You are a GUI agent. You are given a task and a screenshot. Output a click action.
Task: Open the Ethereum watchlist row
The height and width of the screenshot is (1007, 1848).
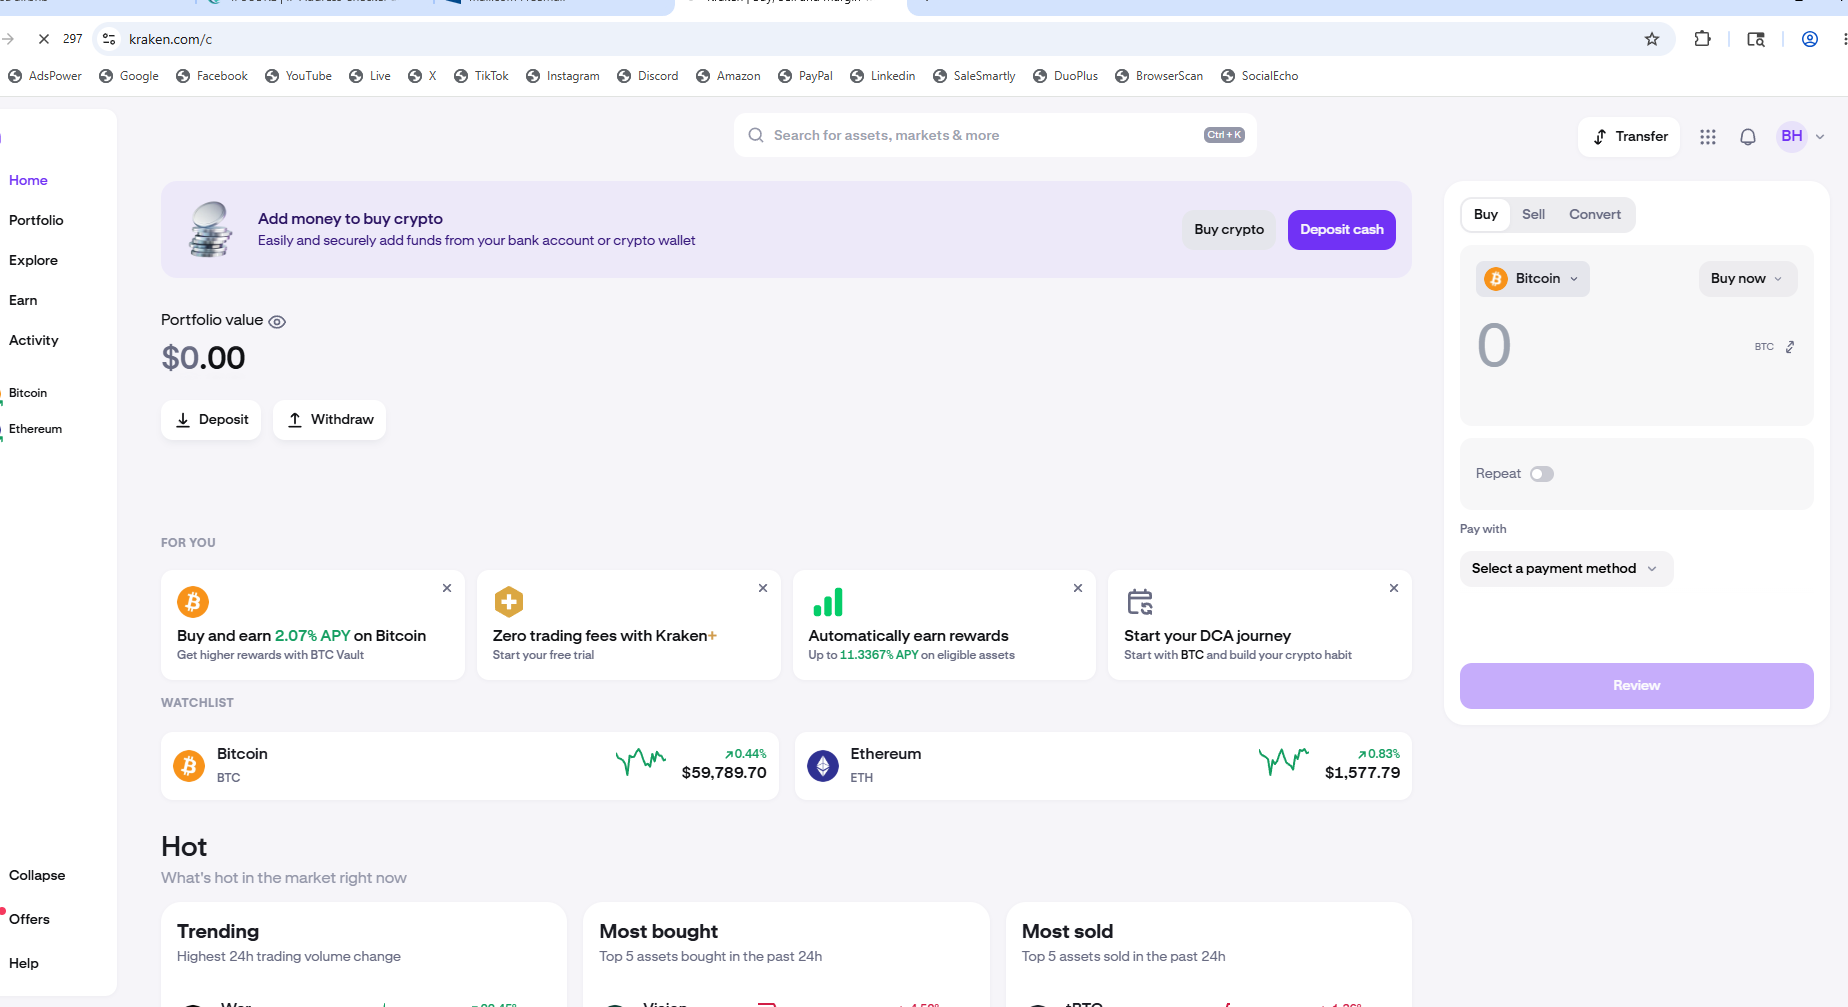pos(1103,766)
